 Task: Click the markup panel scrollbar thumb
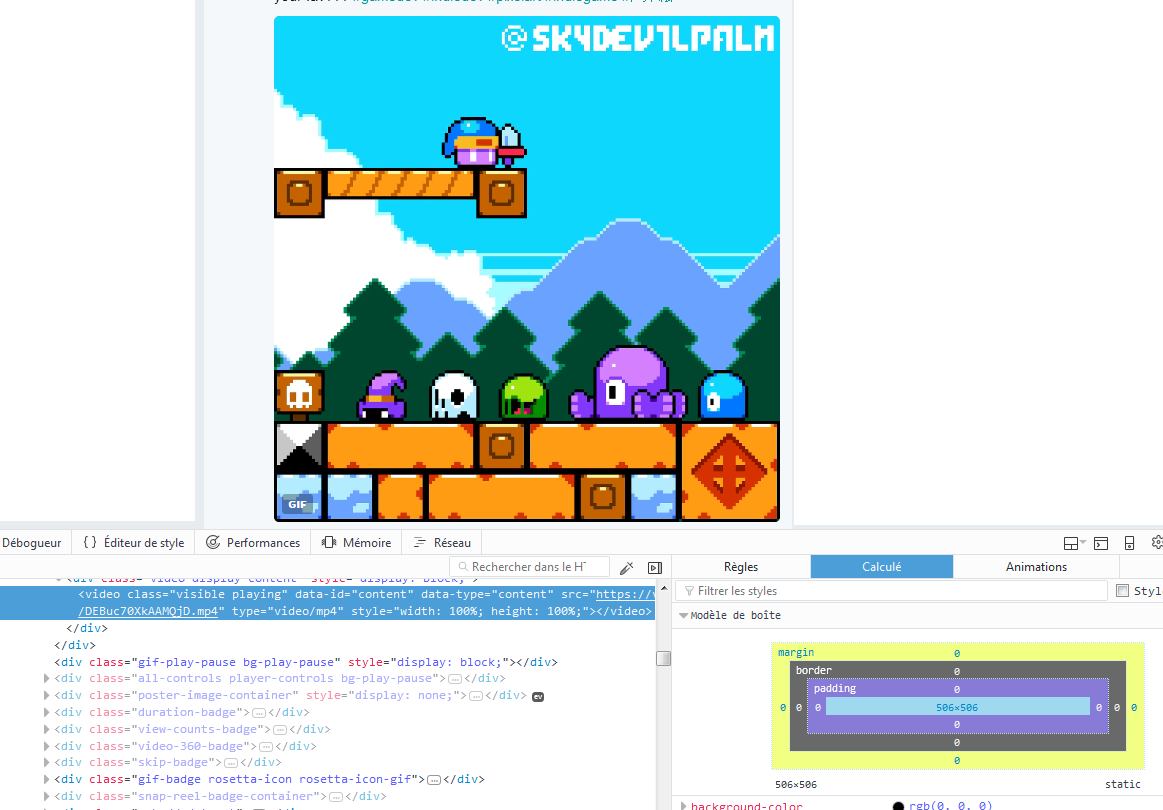click(x=664, y=659)
